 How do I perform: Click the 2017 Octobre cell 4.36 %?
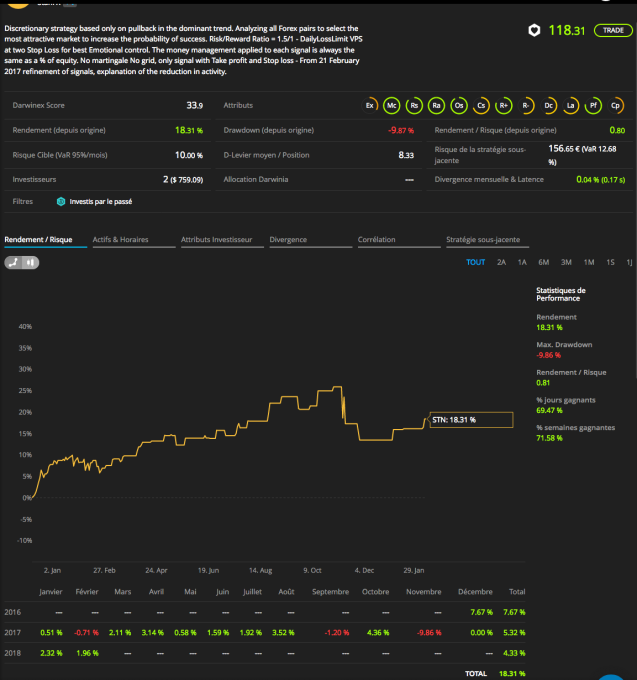tap(378, 632)
